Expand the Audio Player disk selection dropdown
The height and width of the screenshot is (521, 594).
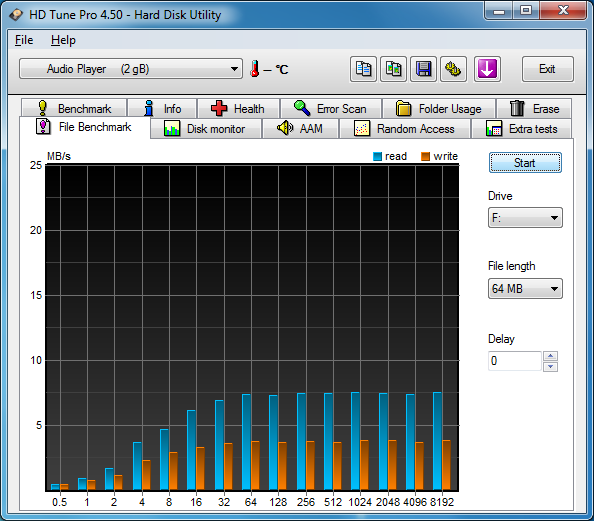[x=131, y=69]
